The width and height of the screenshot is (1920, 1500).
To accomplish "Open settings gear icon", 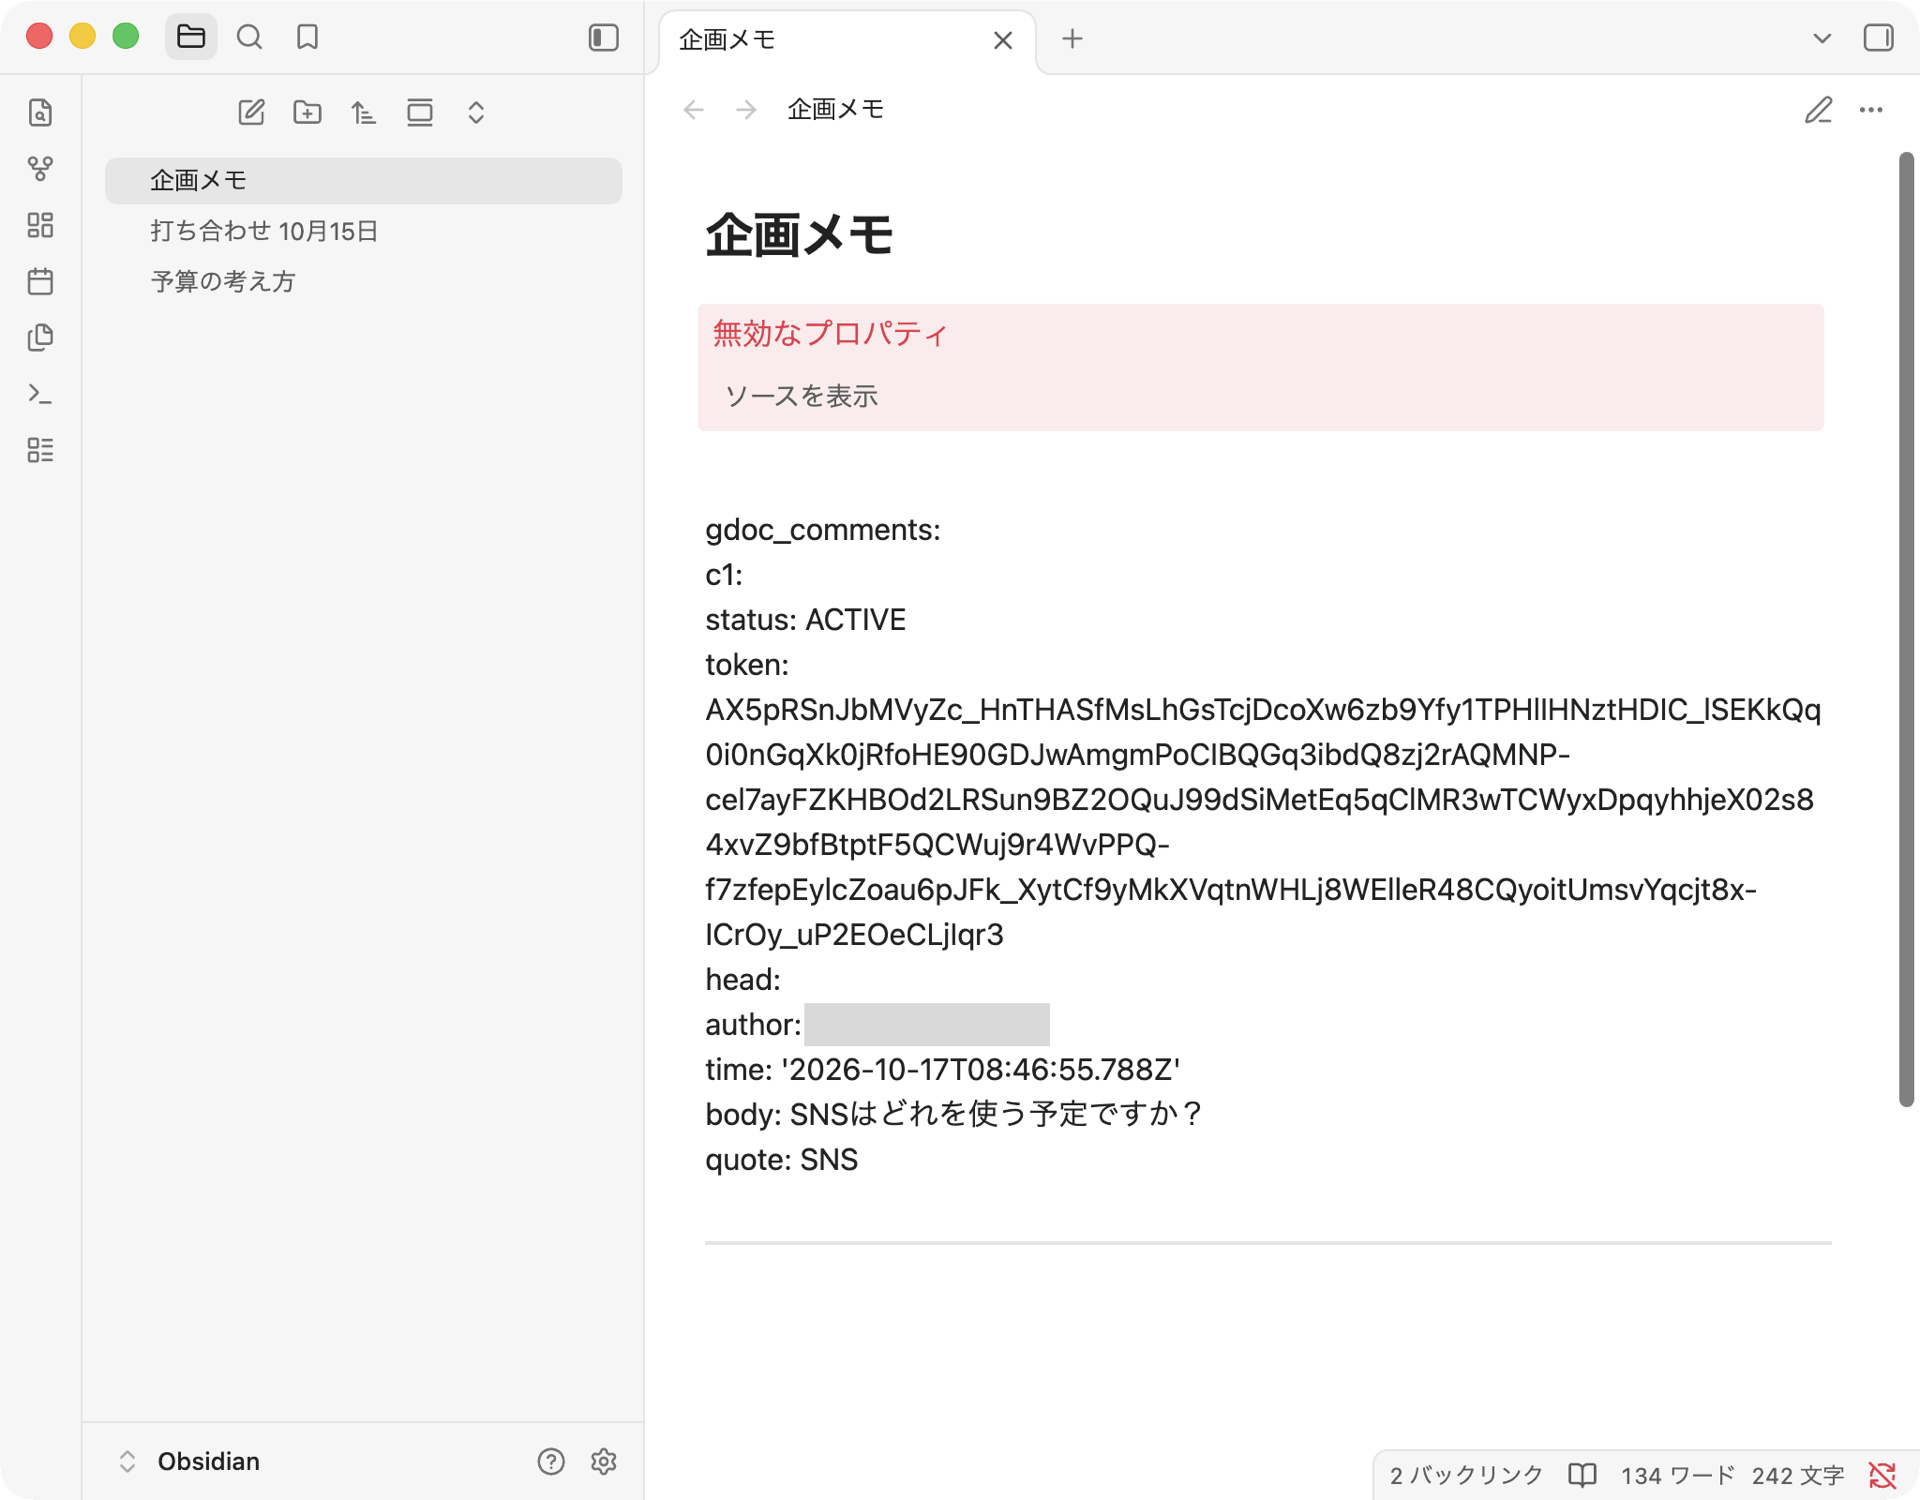I will (603, 1462).
